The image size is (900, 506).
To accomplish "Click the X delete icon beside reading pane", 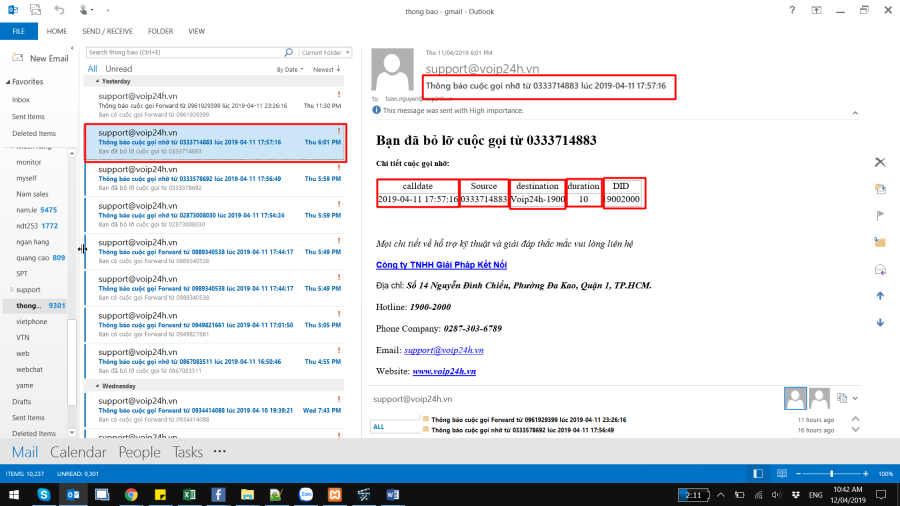I will coord(880,162).
